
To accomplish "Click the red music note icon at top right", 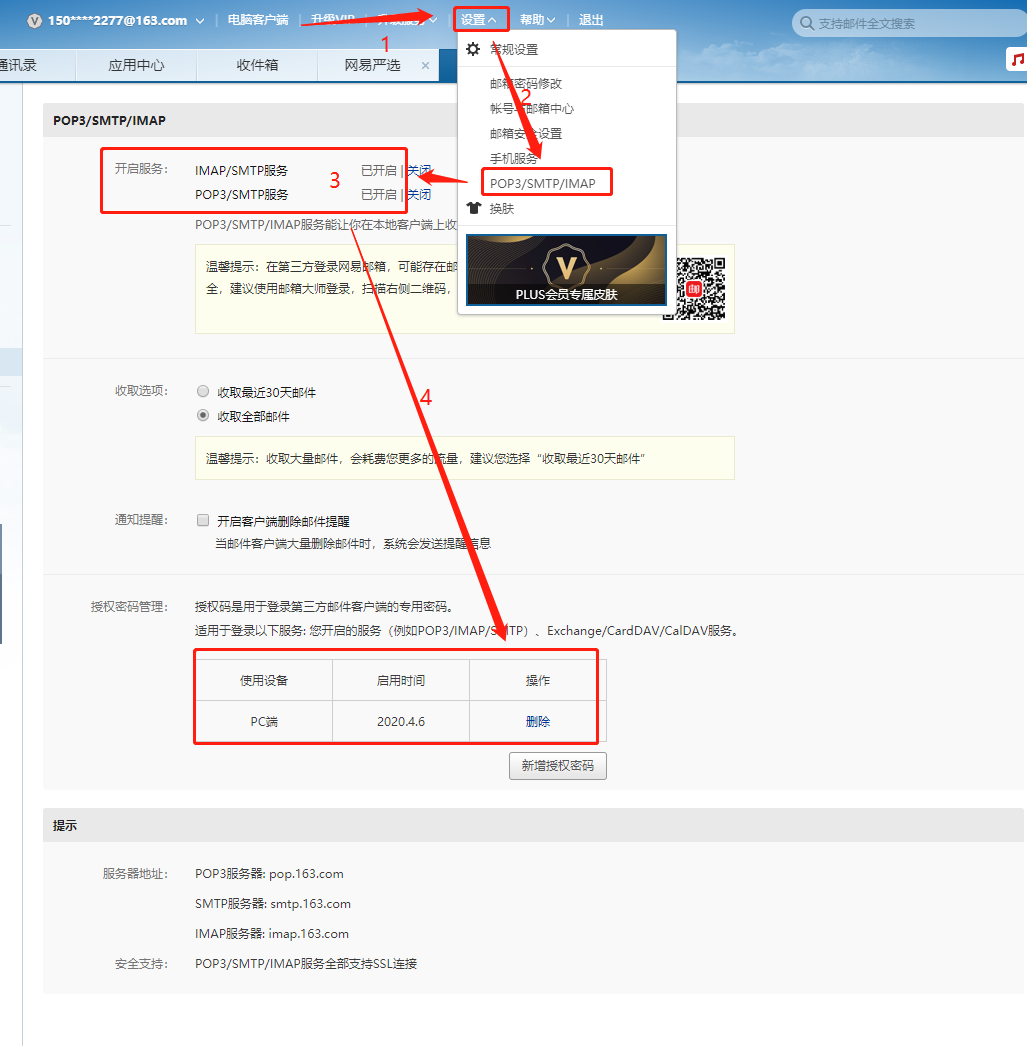I will tap(1017, 60).
